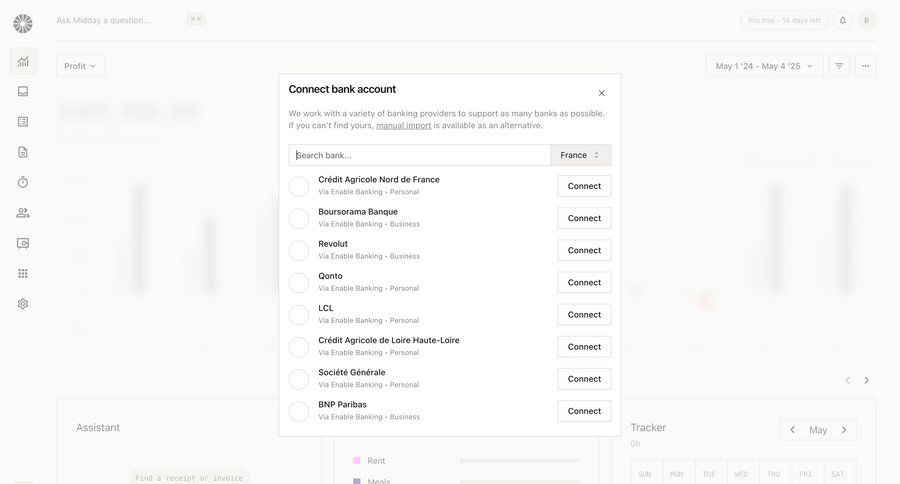900x484 pixels.
Task: Click Ask Midday a question search box
Action: (131, 20)
